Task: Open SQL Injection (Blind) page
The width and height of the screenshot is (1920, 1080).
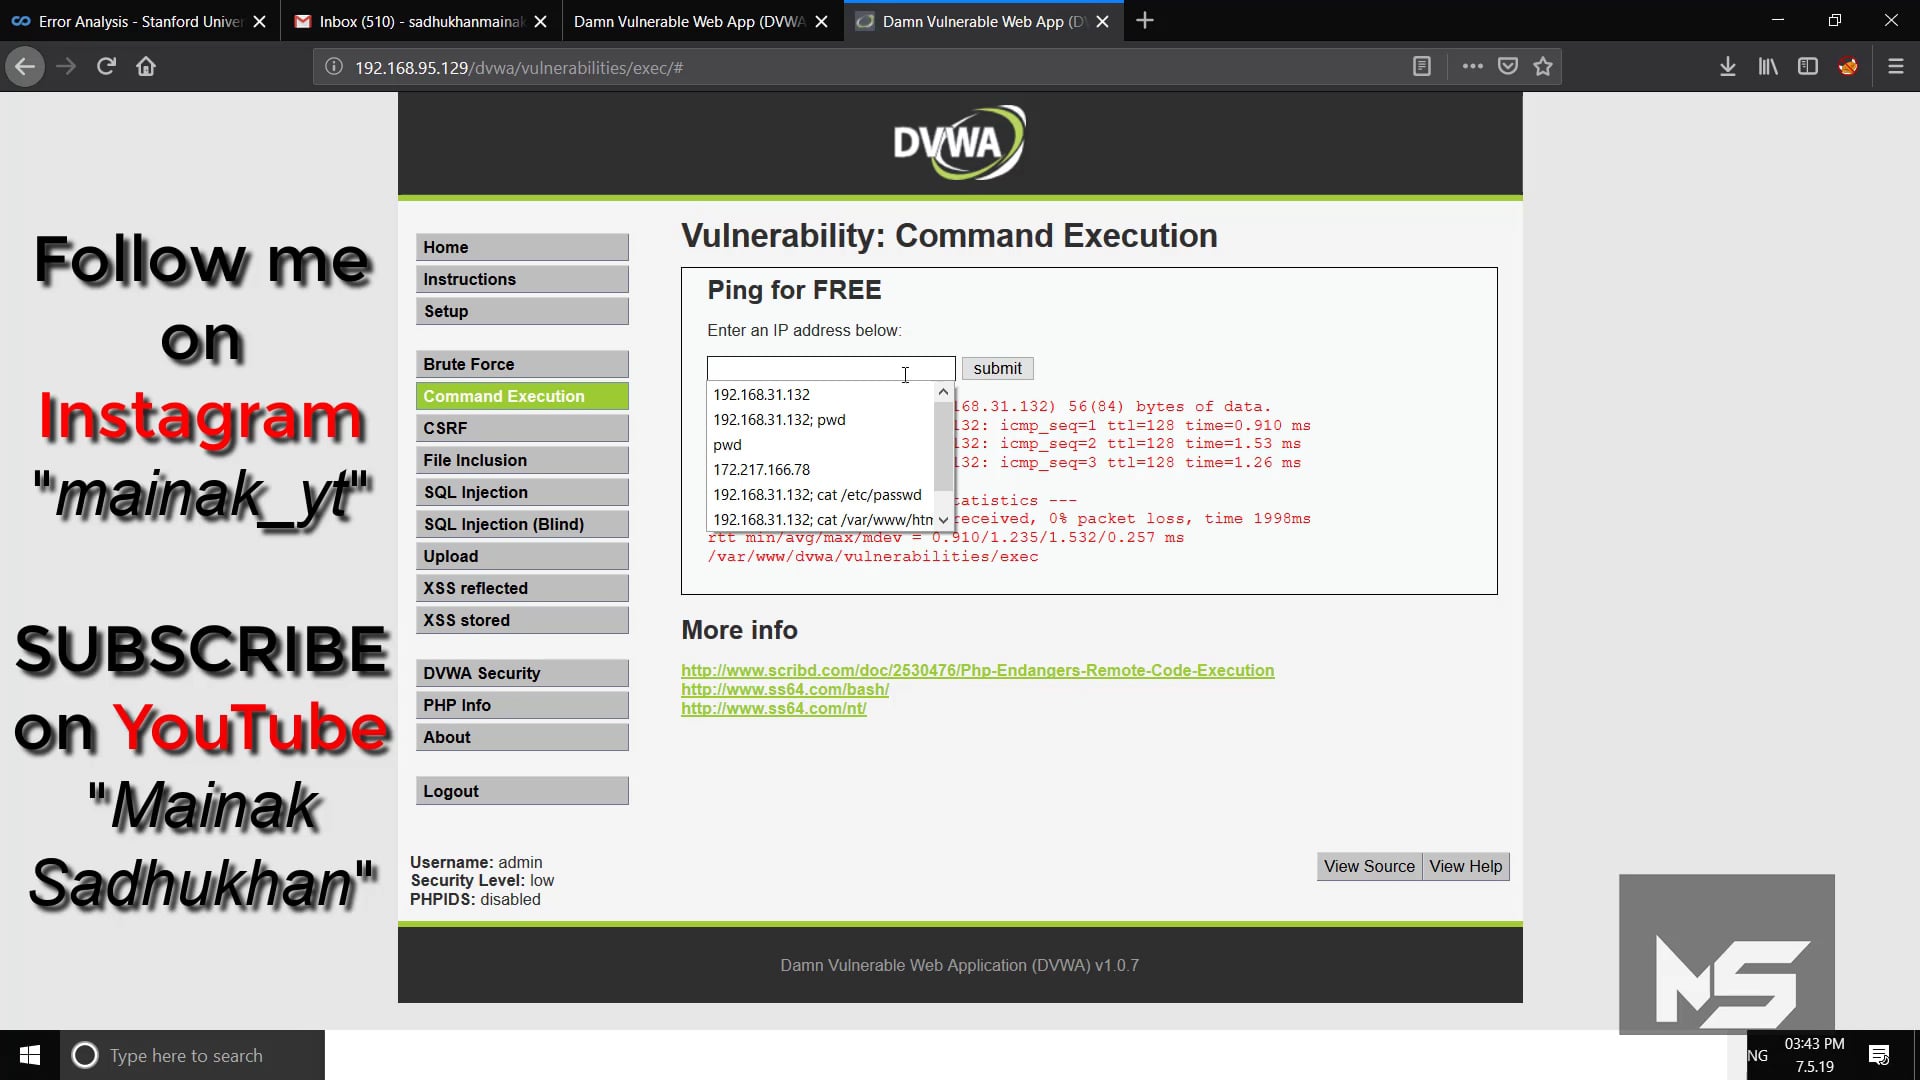Action: (522, 524)
